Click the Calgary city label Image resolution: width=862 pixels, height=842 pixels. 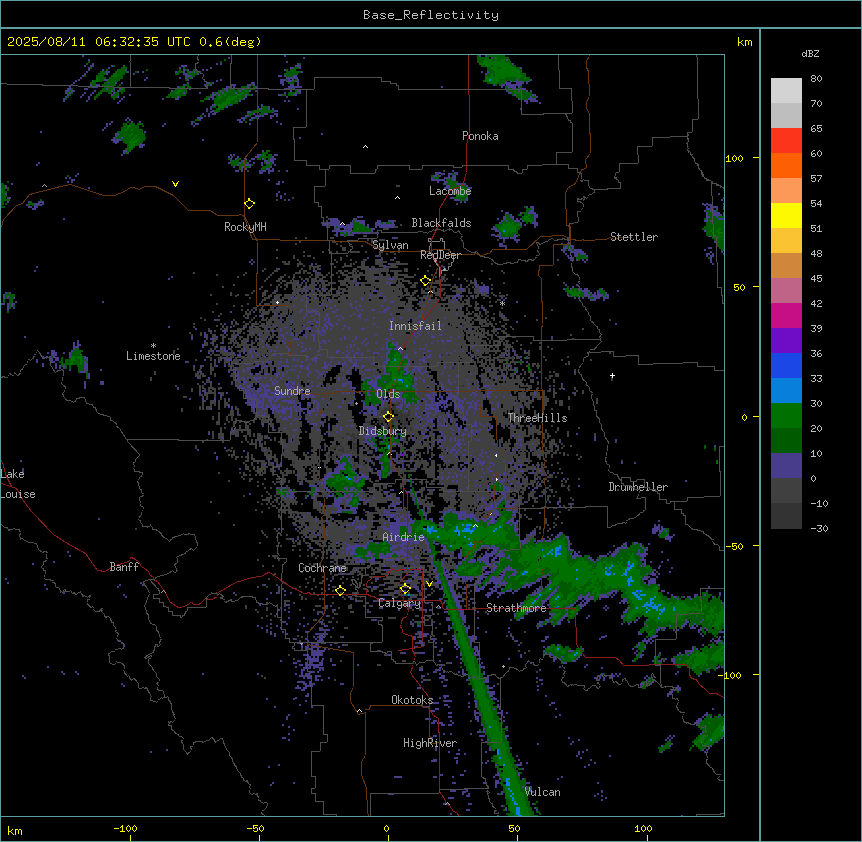(x=400, y=603)
